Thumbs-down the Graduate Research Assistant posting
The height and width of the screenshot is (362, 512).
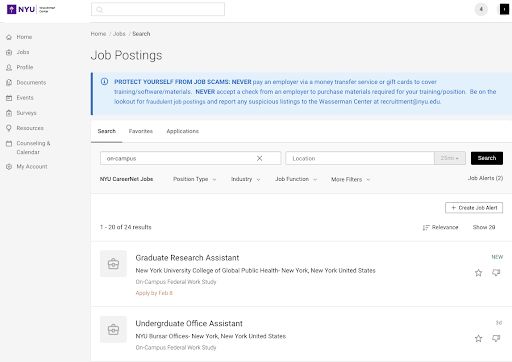pyautogui.click(x=496, y=273)
